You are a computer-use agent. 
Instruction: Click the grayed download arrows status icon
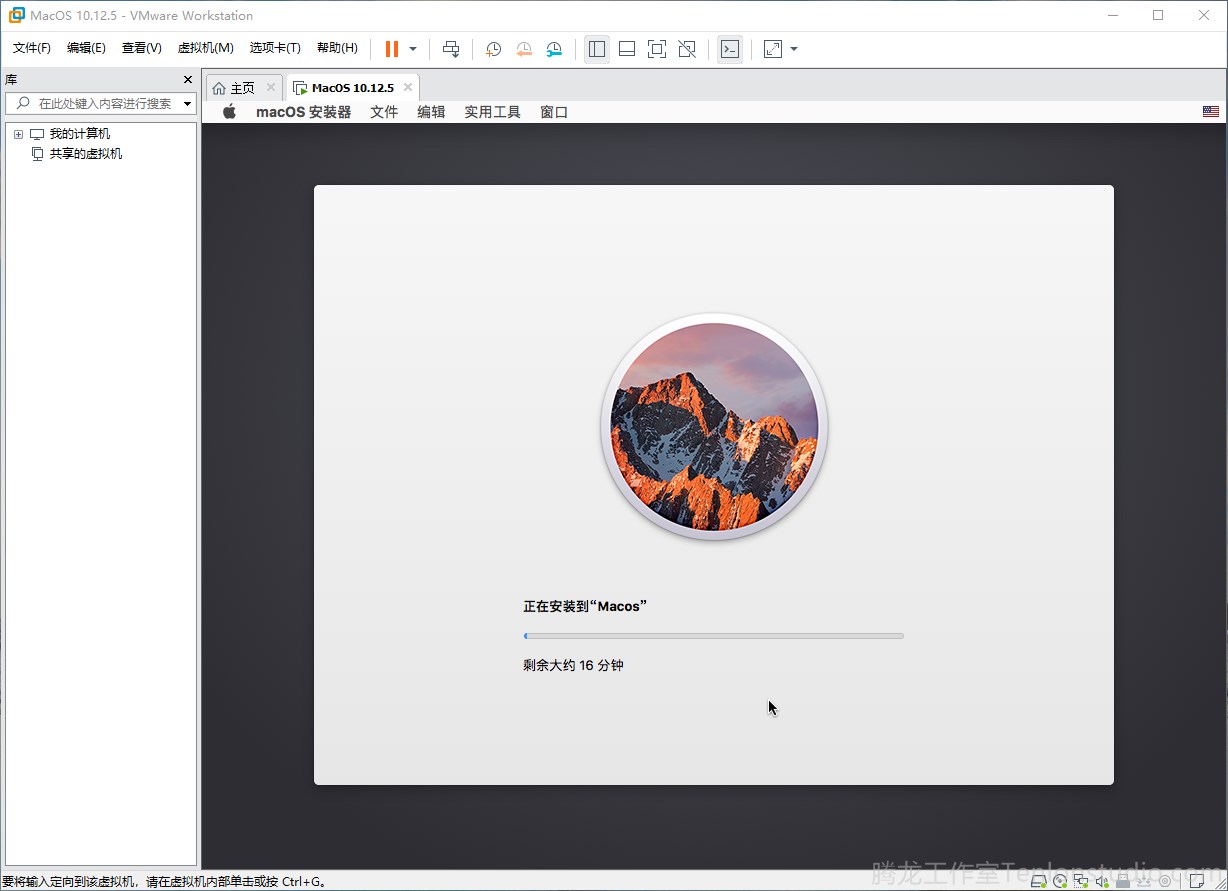[x=1144, y=882]
